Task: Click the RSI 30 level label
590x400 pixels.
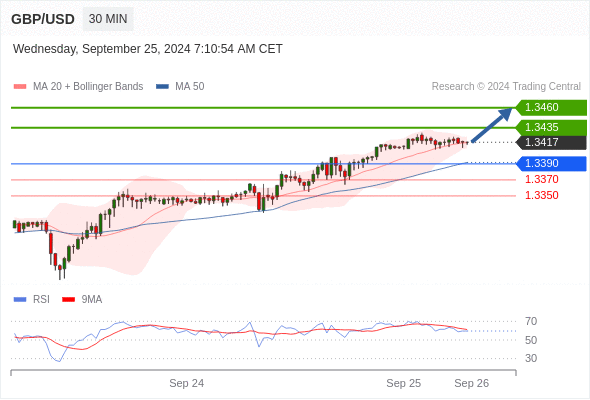Action: coord(531,358)
